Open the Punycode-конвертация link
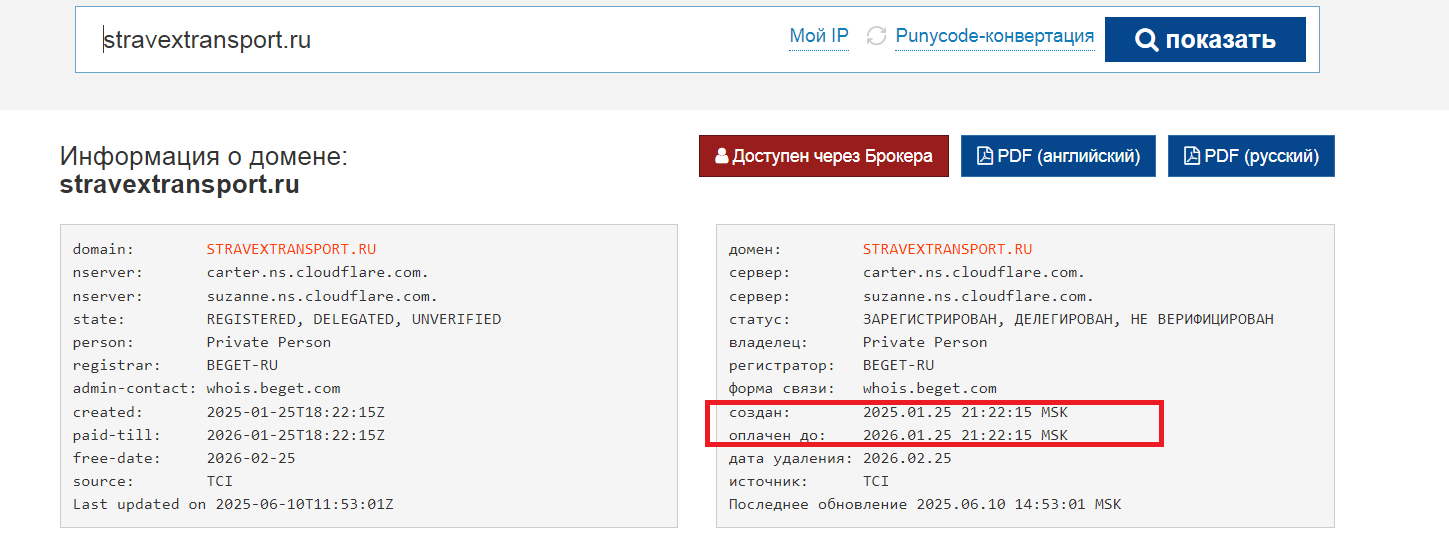Image resolution: width=1449 pixels, height=543 pixels. [994, 37]
